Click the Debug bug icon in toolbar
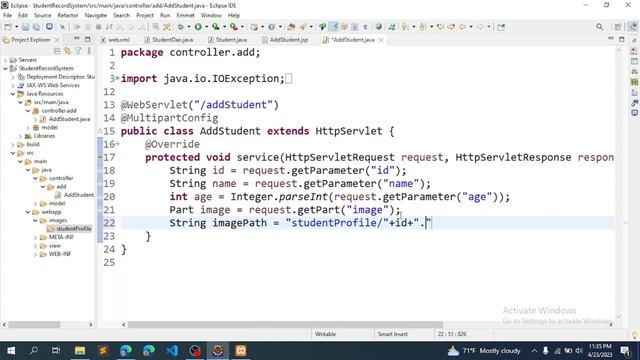The height and width of the screenshot is (360, 640). pyautogui.click(x=180, y=27)
